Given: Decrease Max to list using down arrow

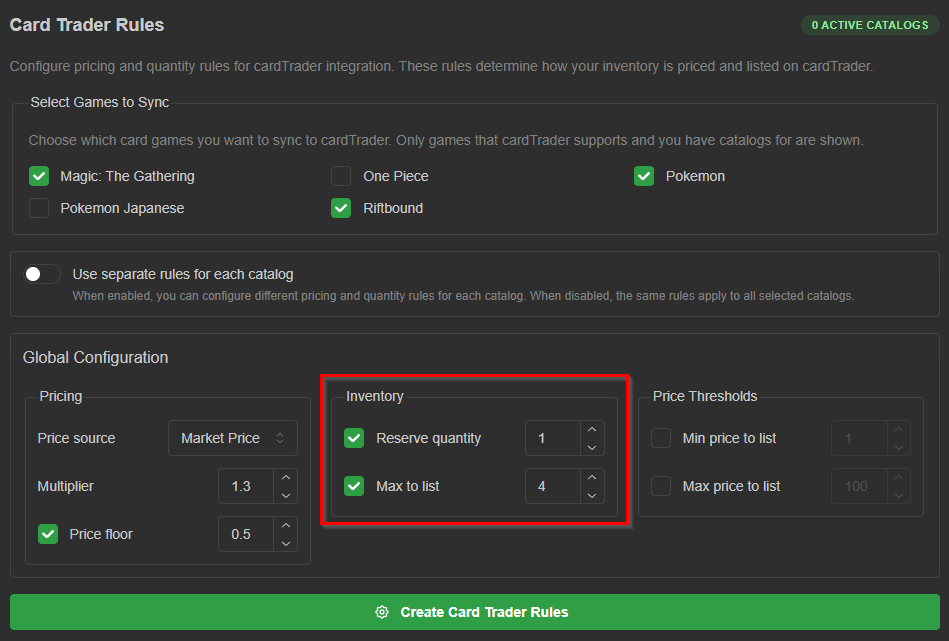Looking at the screenshot, I should coord(592,495).
